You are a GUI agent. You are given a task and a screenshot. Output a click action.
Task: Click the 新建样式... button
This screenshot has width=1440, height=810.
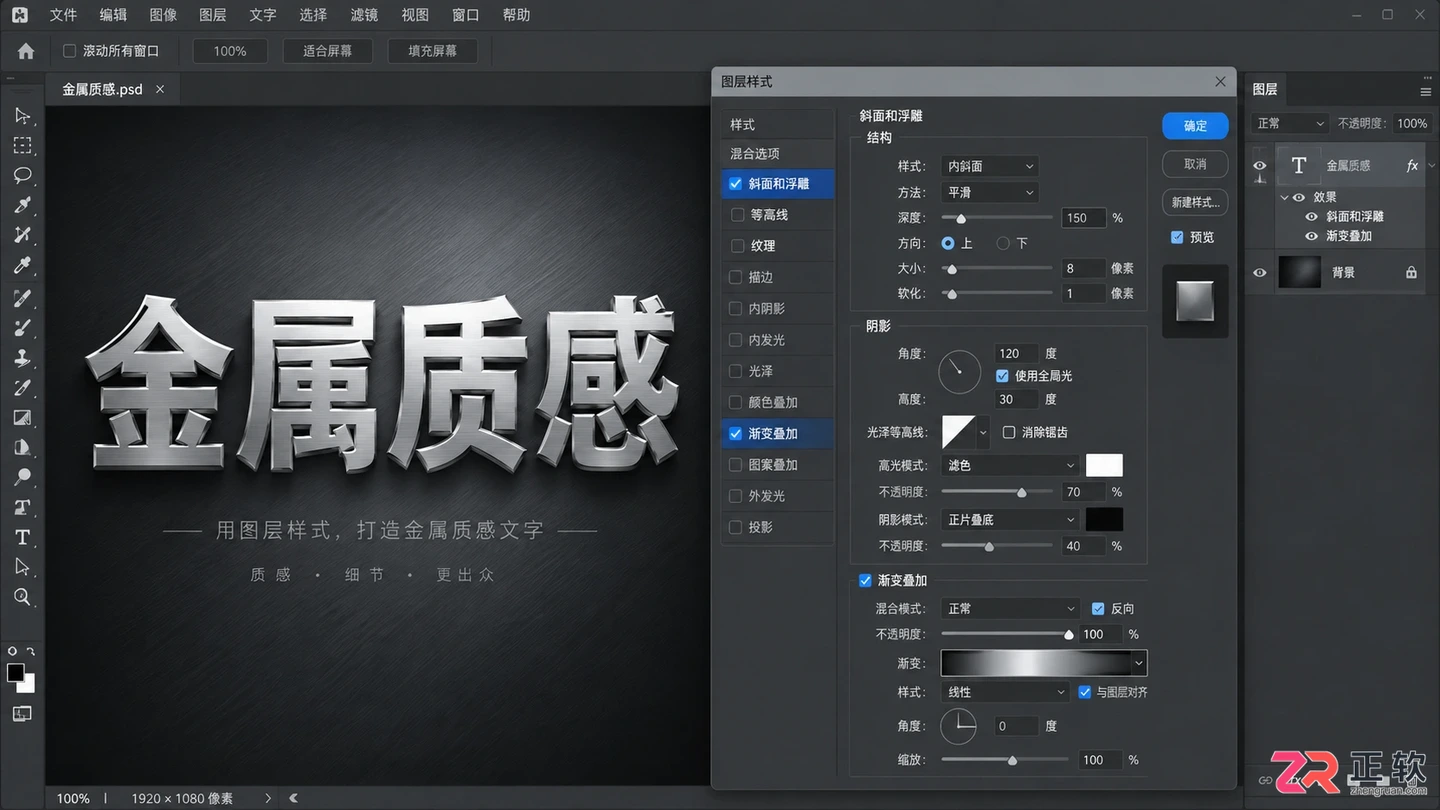click(x=1195, y=202)
